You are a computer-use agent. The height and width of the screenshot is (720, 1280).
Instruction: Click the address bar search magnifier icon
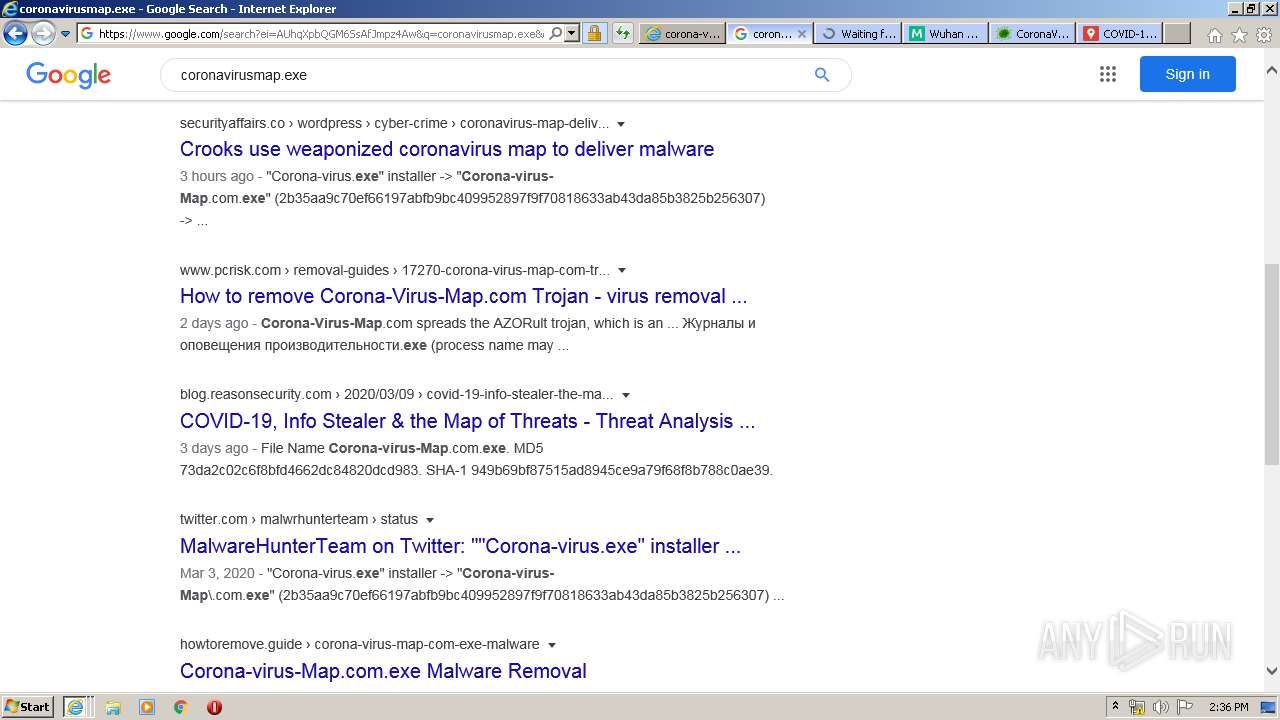[556, 33]
